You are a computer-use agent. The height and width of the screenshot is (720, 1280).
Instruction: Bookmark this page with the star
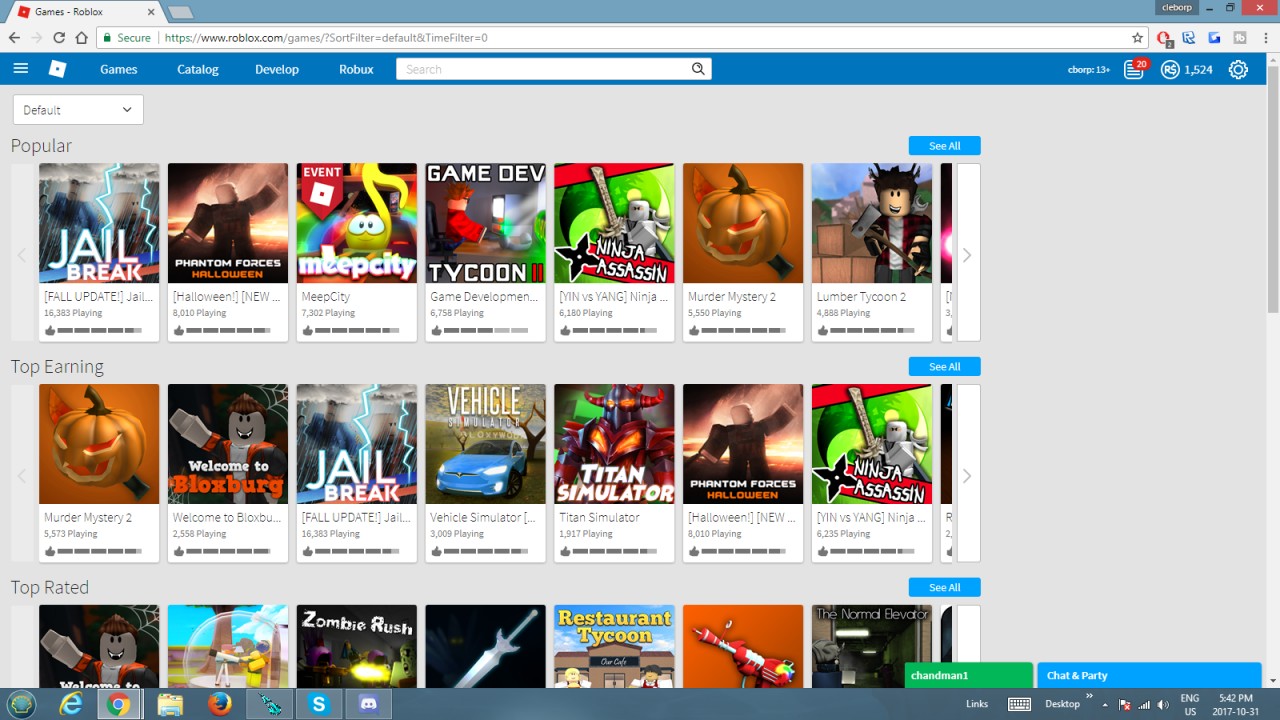pyautogui.click(x=1137, y=37)
